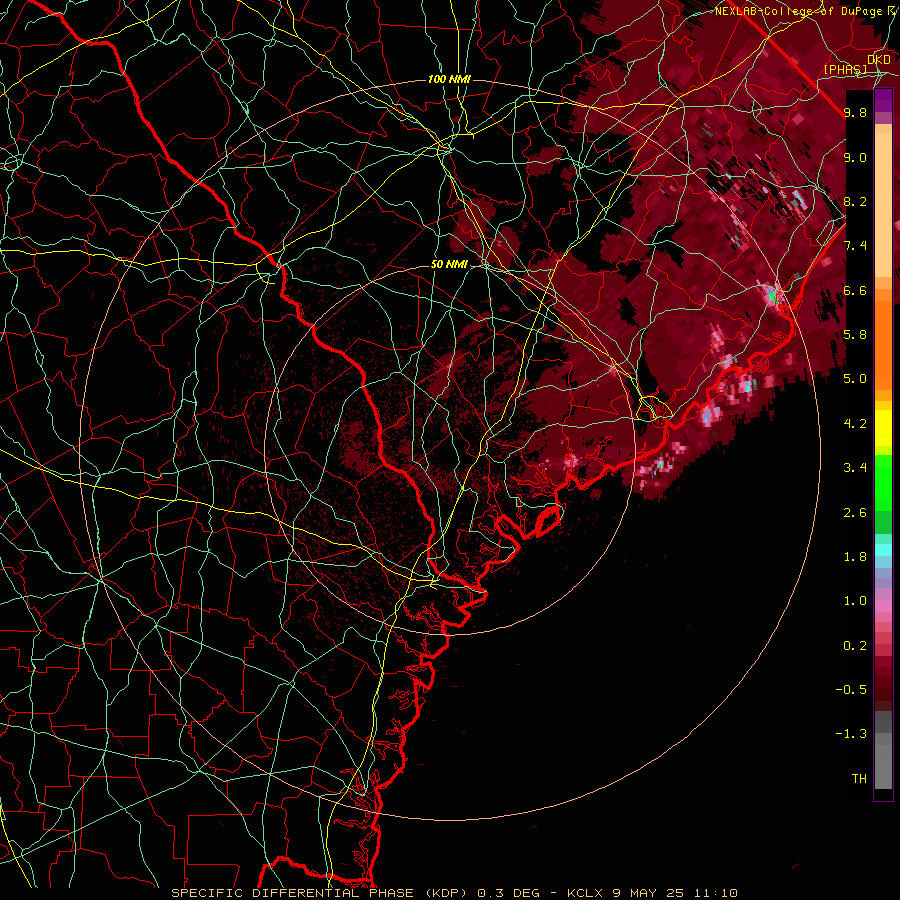Click the -1.3 value on the scale
This screenshot has width=900, height=900.
pos(851,734)
